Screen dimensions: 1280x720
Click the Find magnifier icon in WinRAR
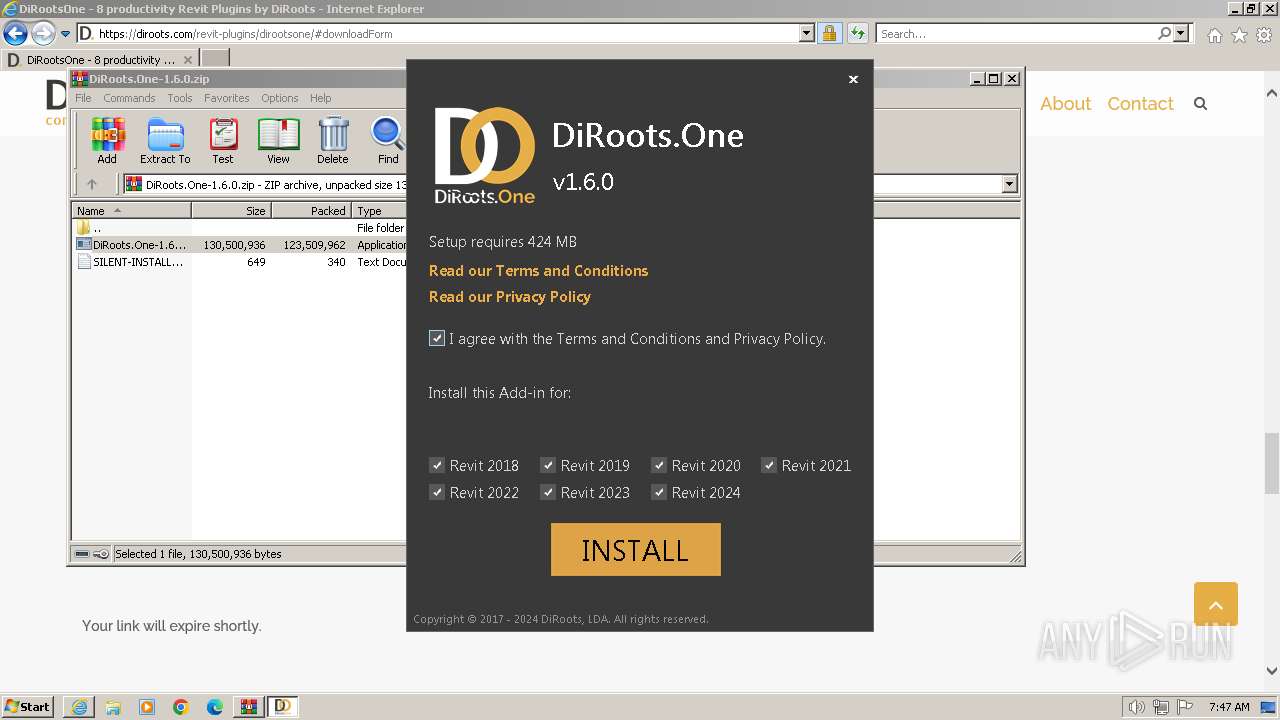(388, 140)
